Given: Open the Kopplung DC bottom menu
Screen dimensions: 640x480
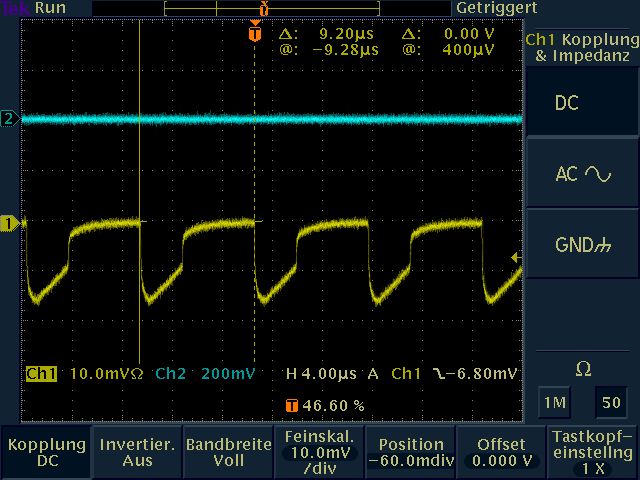Looking at the screenshot, I should tap(45, 452).
